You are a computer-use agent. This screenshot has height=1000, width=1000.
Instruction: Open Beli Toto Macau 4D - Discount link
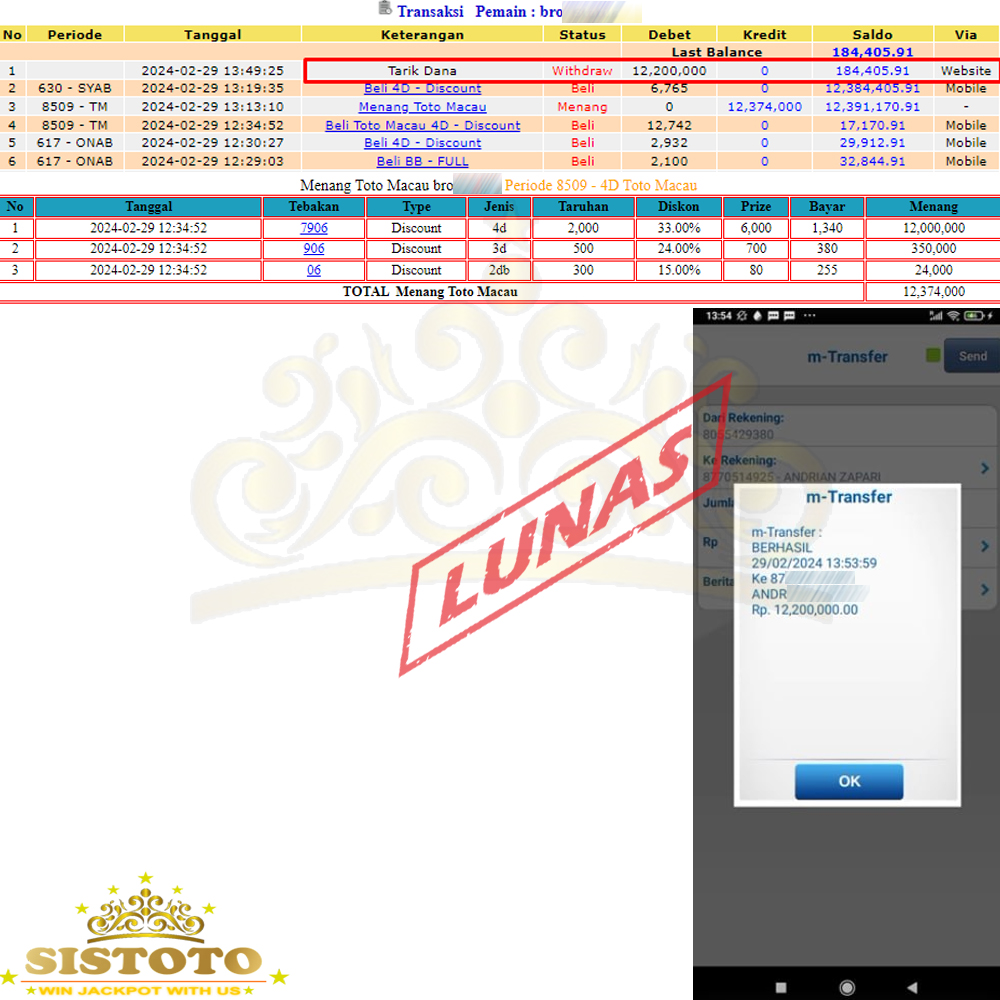click(422, 125)
